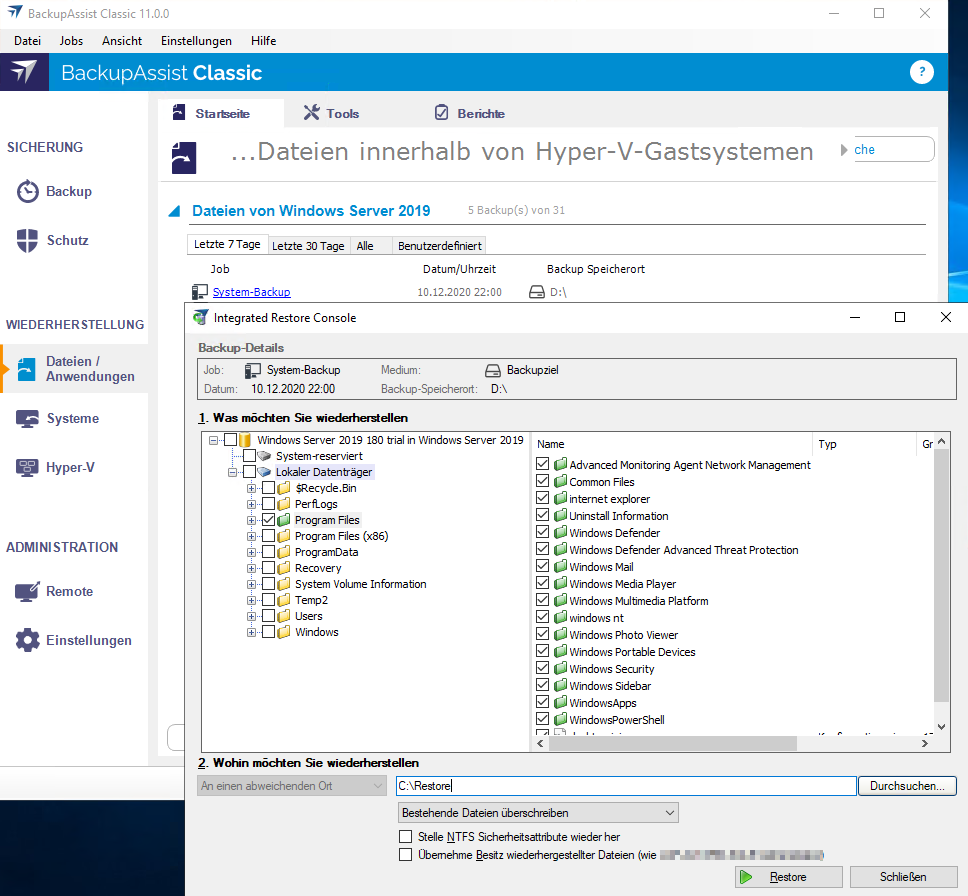Click the blue help question mark icon
This screenshot has height=896, width=968.
pos(921,72)
